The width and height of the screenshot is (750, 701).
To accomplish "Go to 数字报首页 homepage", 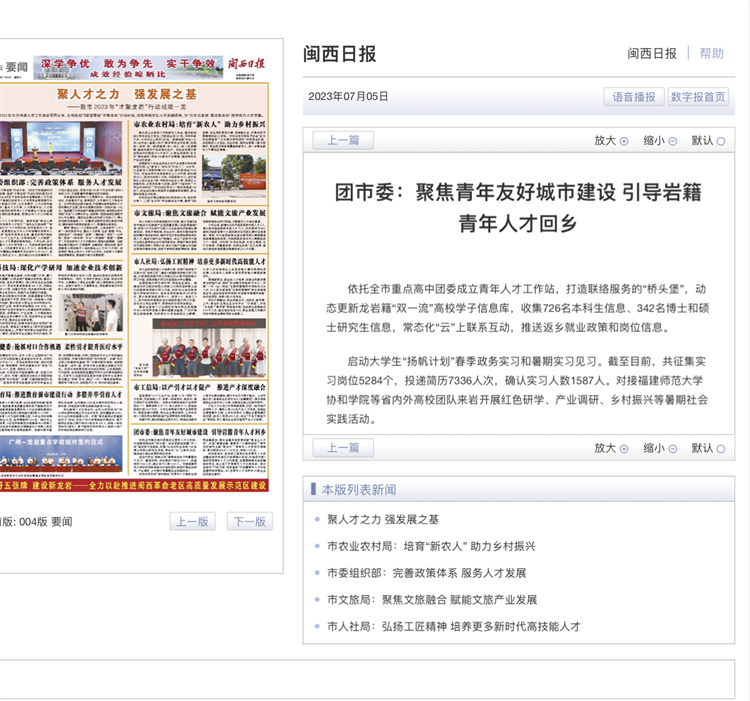I will [698, 97].
